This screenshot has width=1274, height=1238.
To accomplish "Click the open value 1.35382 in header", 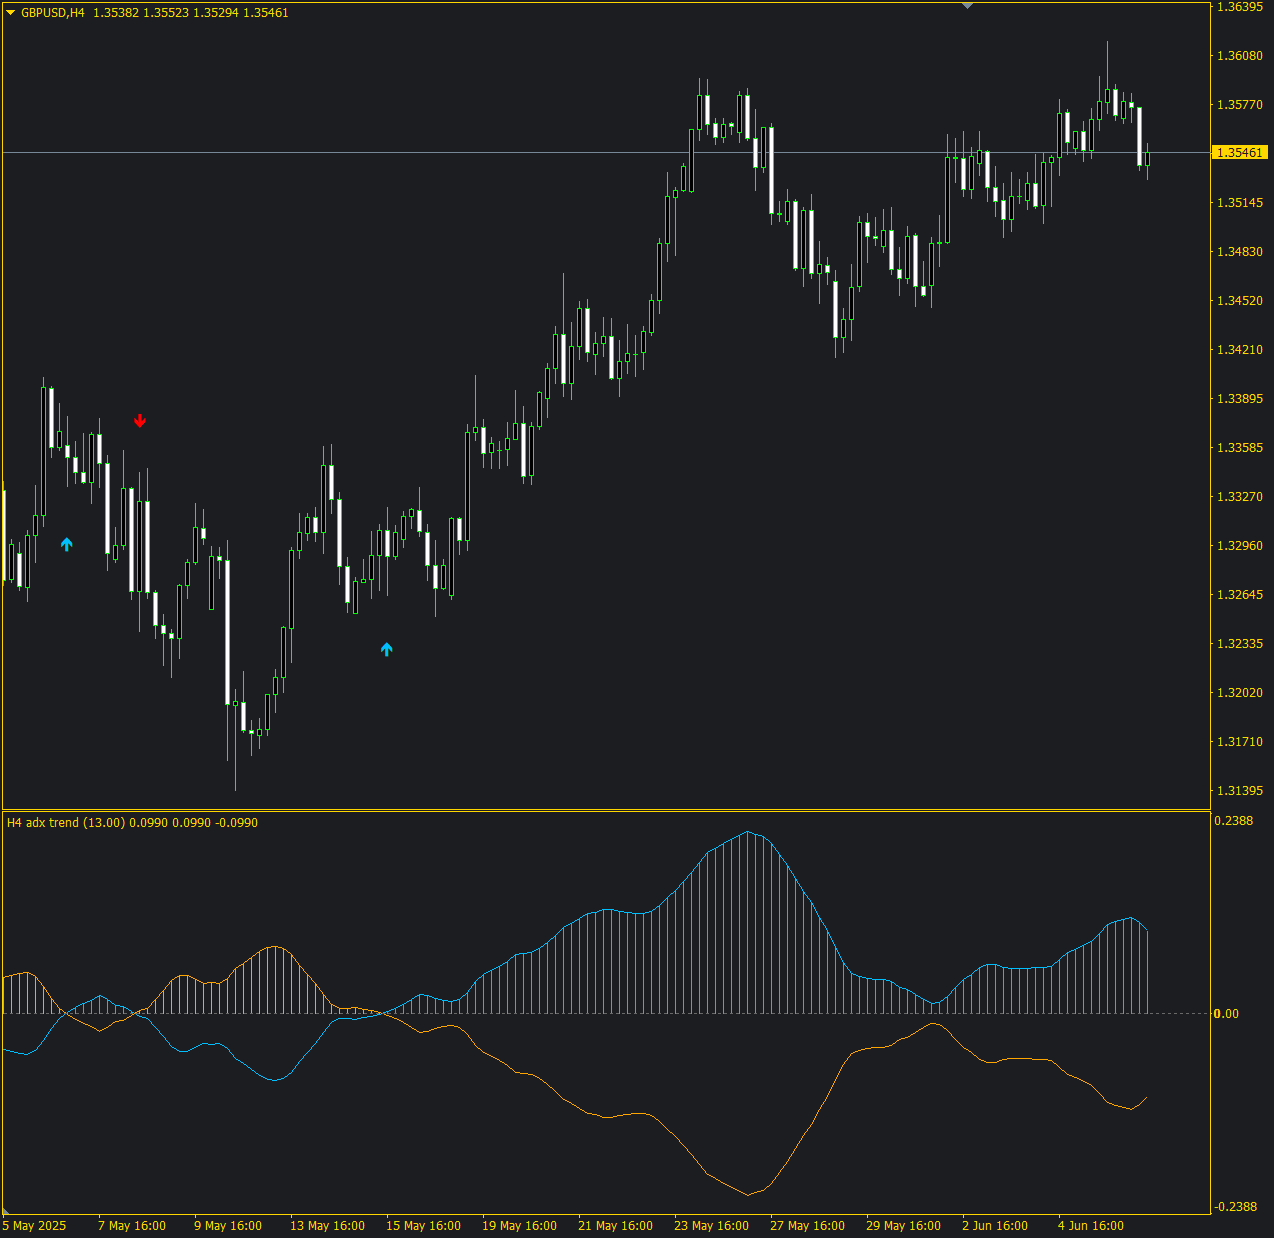I will (115, 13).
